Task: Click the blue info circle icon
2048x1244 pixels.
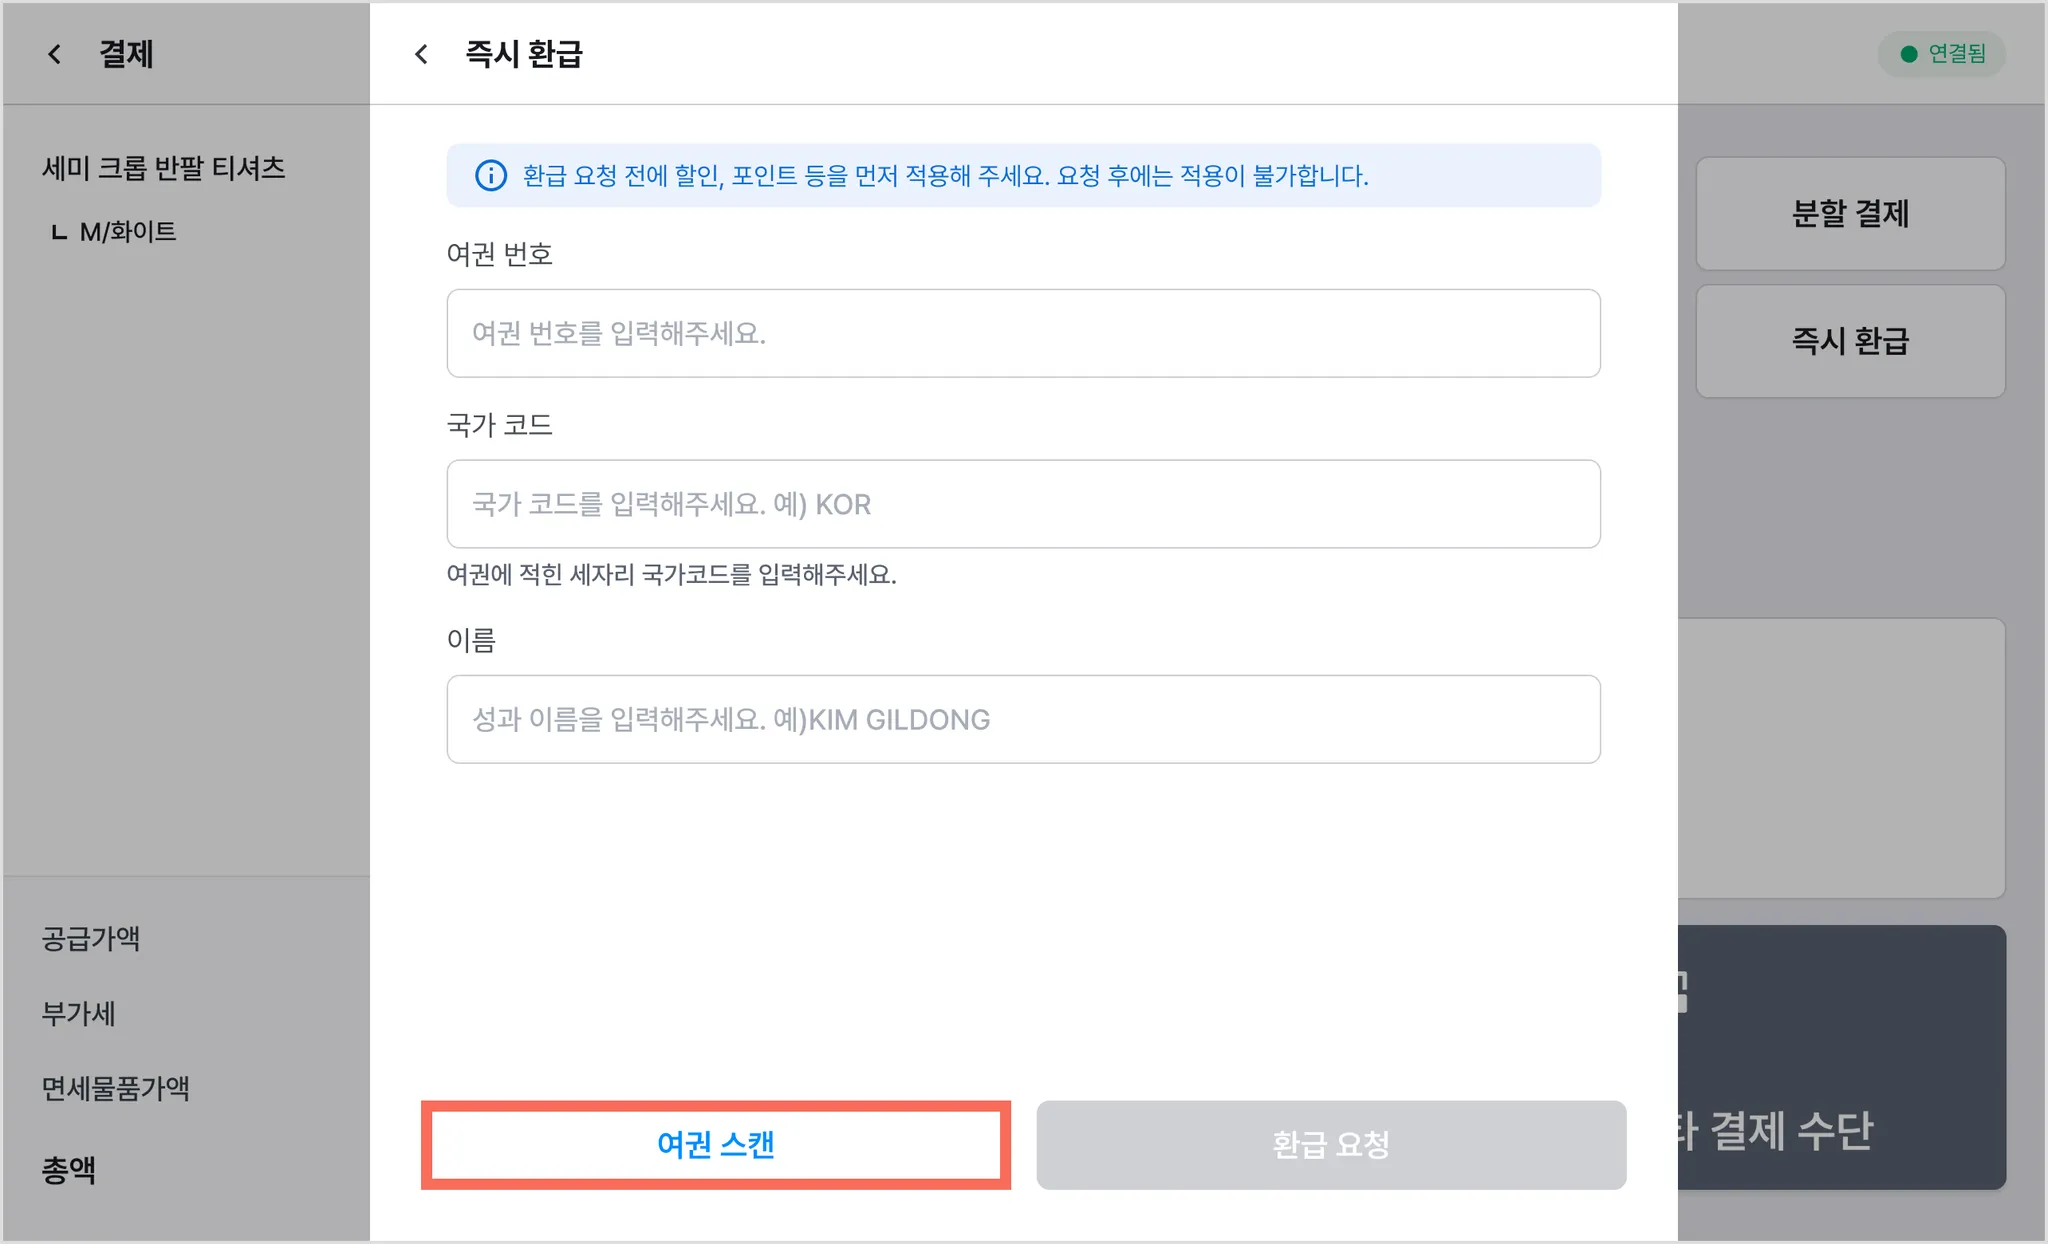Action: pos(490,176)
